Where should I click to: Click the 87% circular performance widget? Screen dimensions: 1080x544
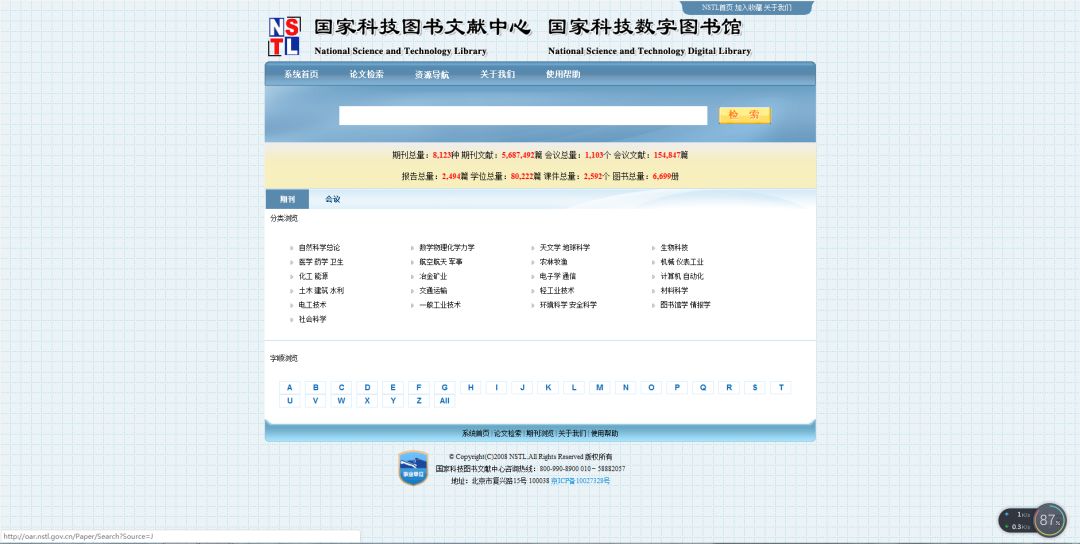click(x=1048, y=520)
